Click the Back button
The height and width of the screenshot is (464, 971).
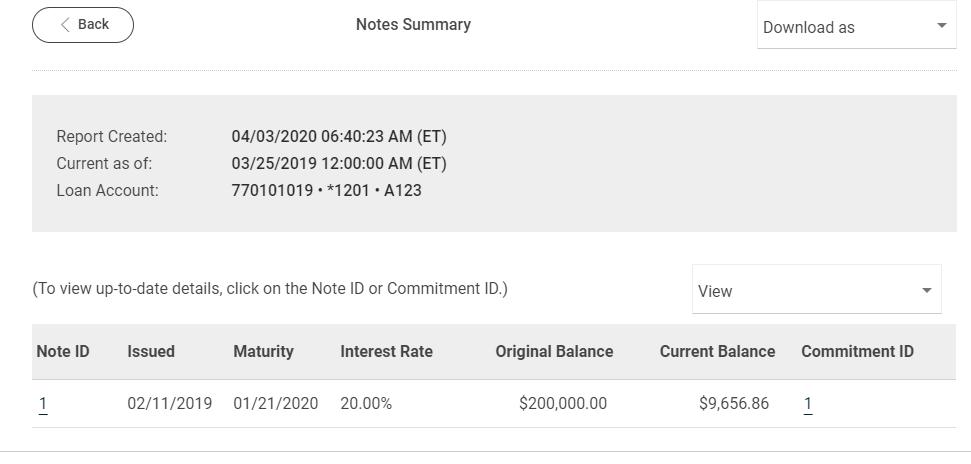pyautogui.click(x=83, y=25)
